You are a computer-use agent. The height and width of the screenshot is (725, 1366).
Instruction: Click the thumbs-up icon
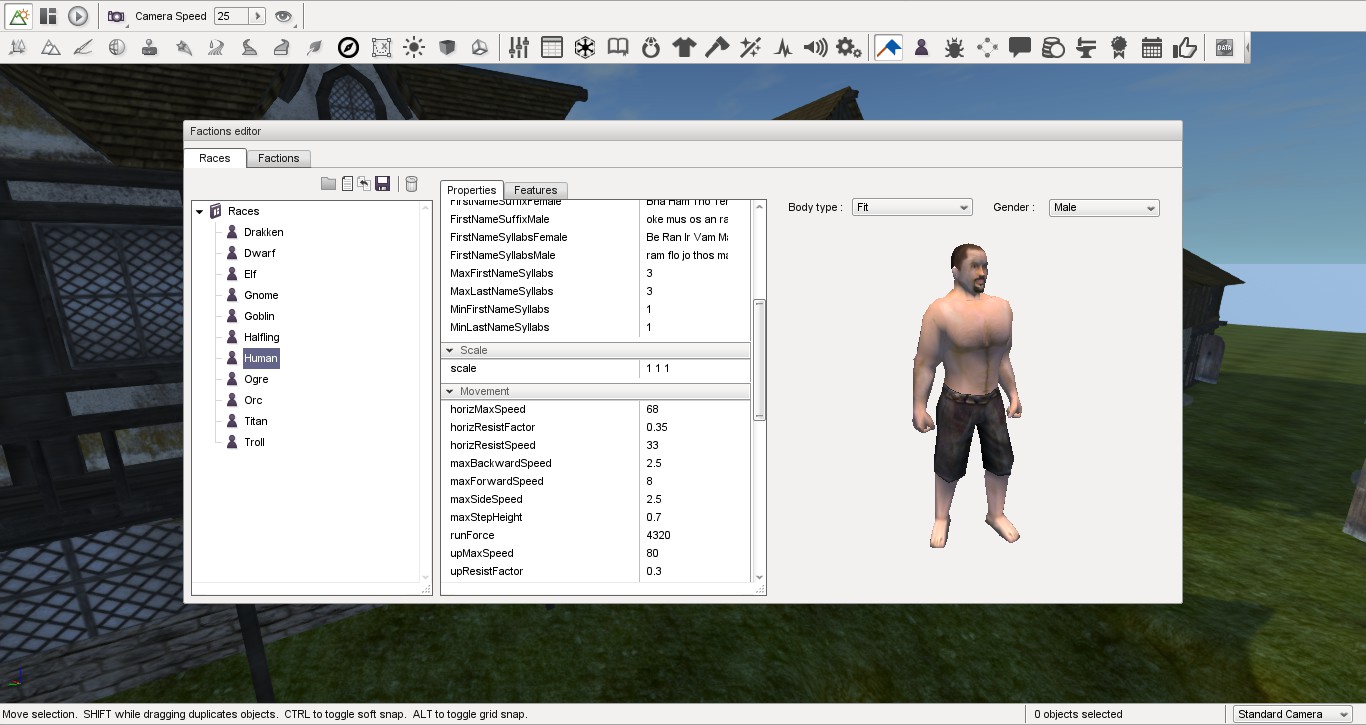[1185, 46]
